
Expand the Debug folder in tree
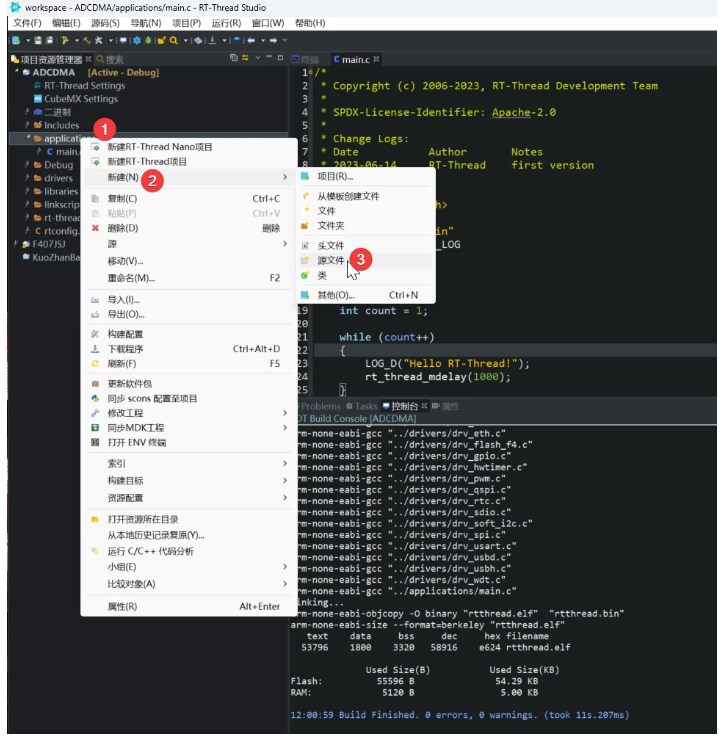tap(27, 164)
